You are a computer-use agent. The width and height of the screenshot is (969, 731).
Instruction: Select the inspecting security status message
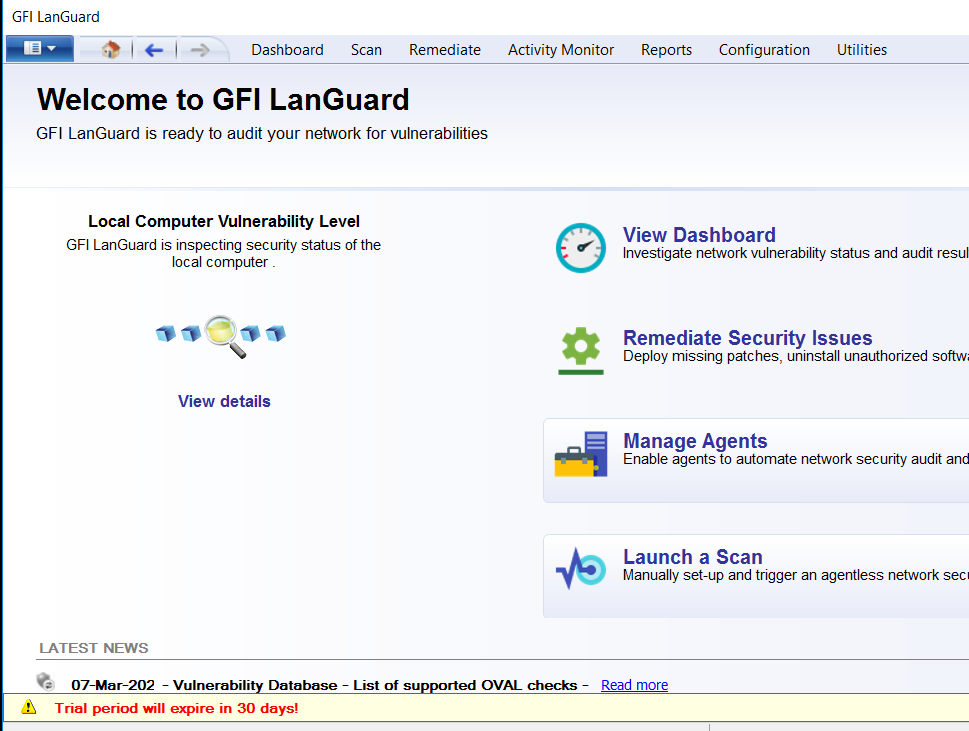[x=224, y=253]
